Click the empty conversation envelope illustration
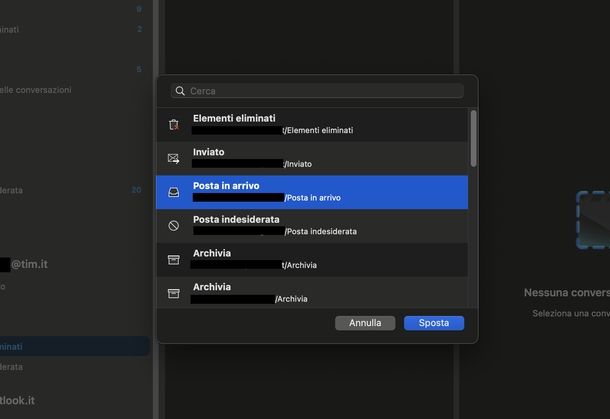The width and height of the screenshot is (610, 419). tap(592, 221)
